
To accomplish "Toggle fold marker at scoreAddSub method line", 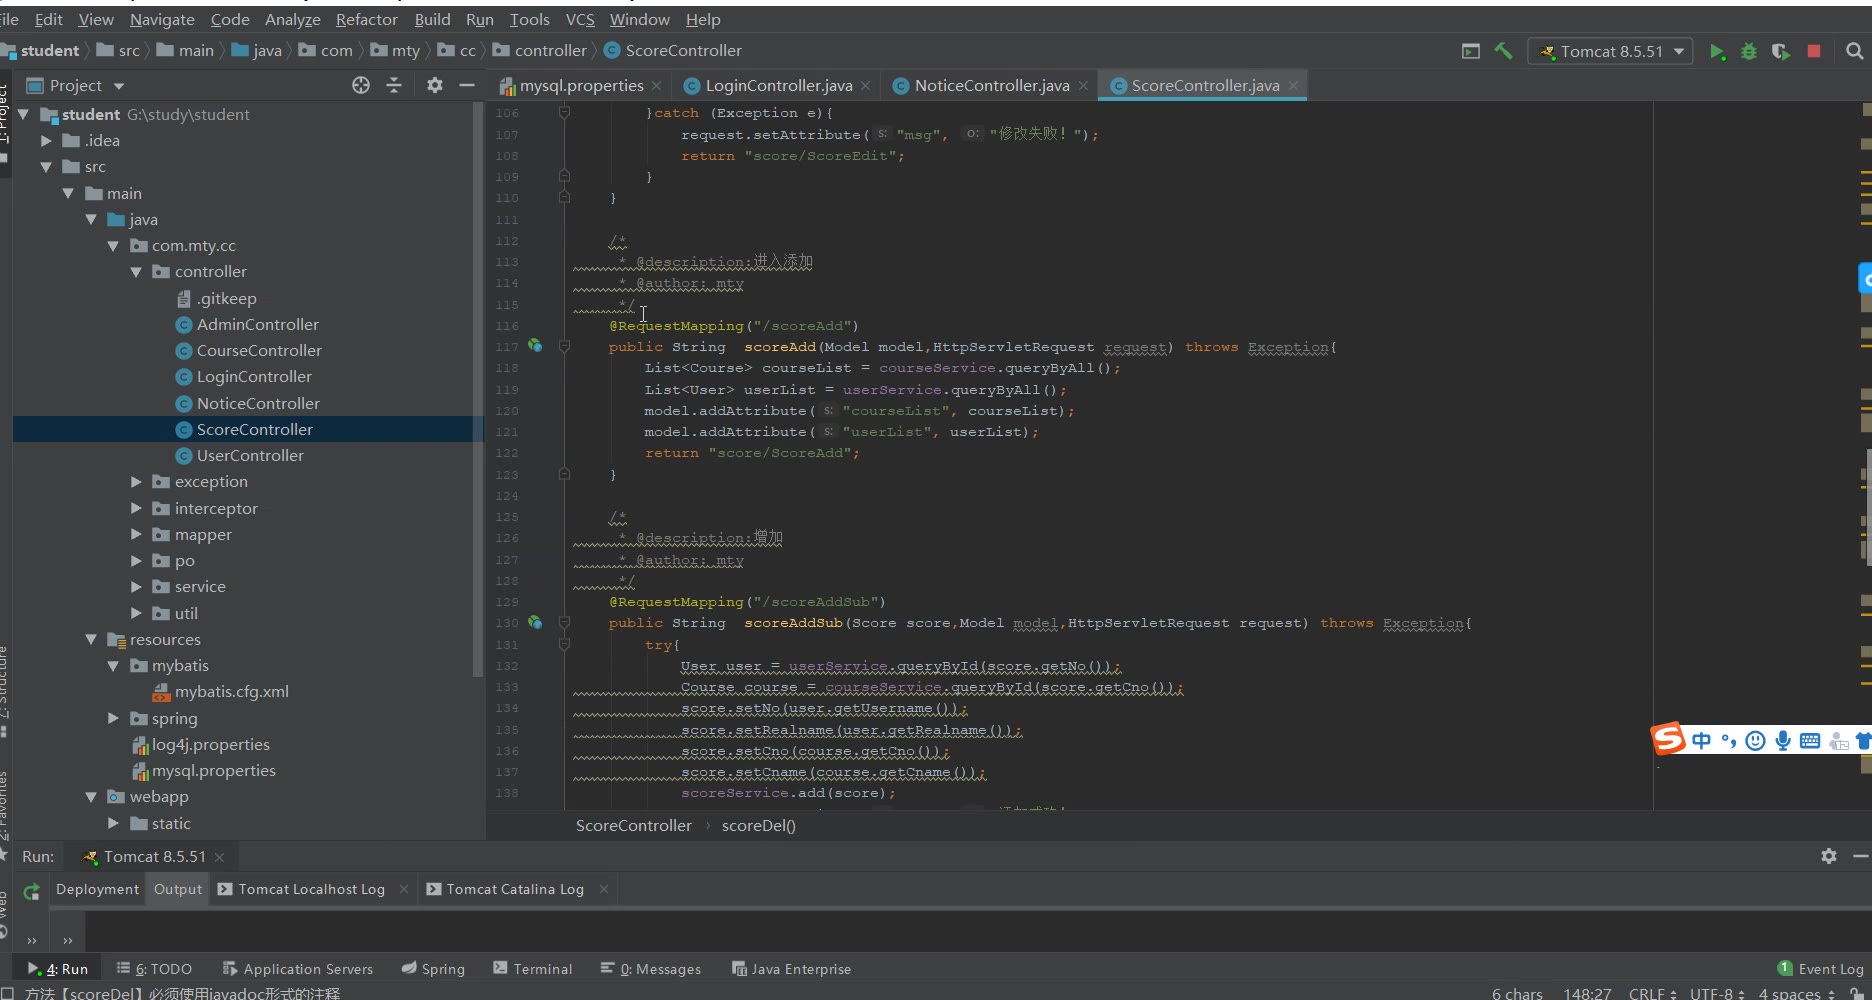I will click(564, 623).
